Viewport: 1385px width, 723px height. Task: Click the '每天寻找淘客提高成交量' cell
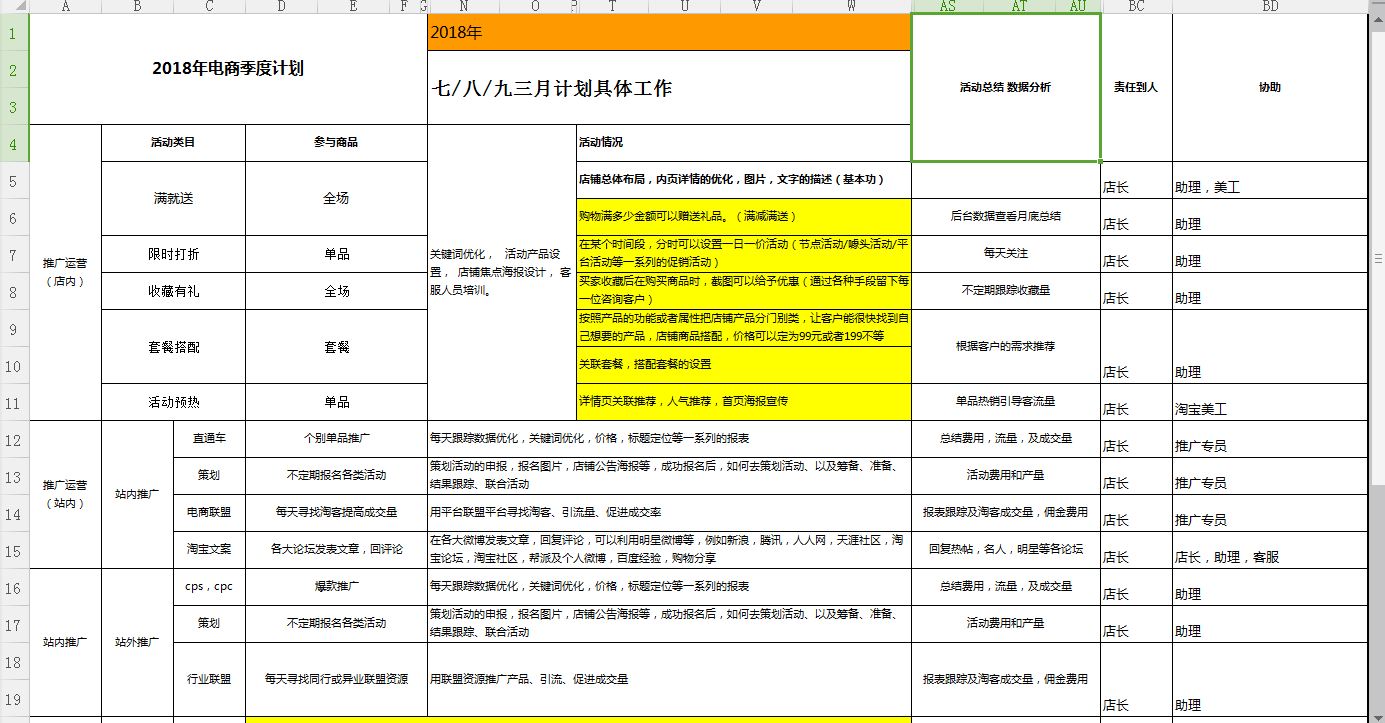point(336,513)
